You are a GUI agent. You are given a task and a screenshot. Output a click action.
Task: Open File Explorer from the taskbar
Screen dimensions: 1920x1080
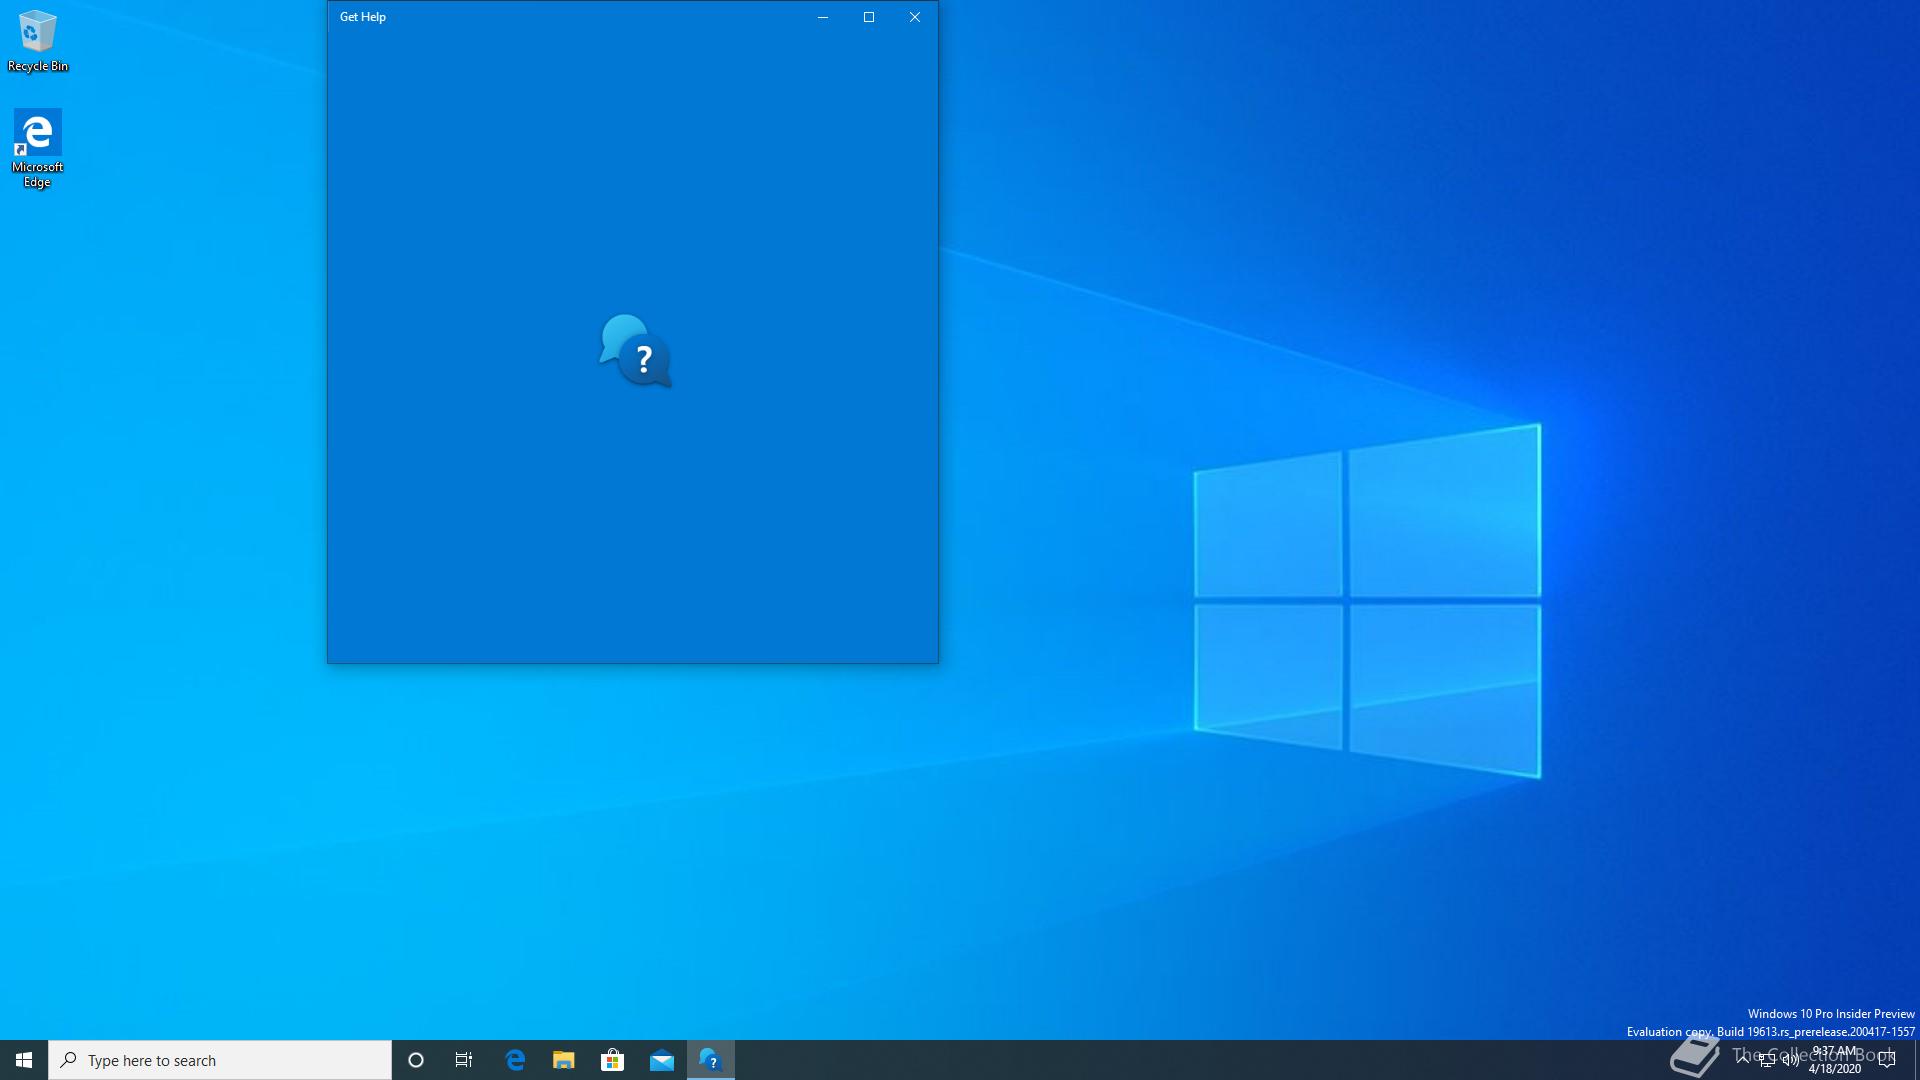click(564, 1060)
